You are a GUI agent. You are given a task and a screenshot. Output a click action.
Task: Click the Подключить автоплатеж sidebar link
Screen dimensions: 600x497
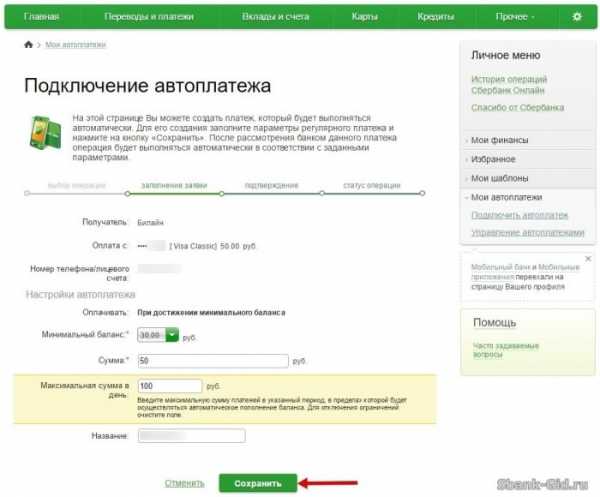tap(513, 215)
